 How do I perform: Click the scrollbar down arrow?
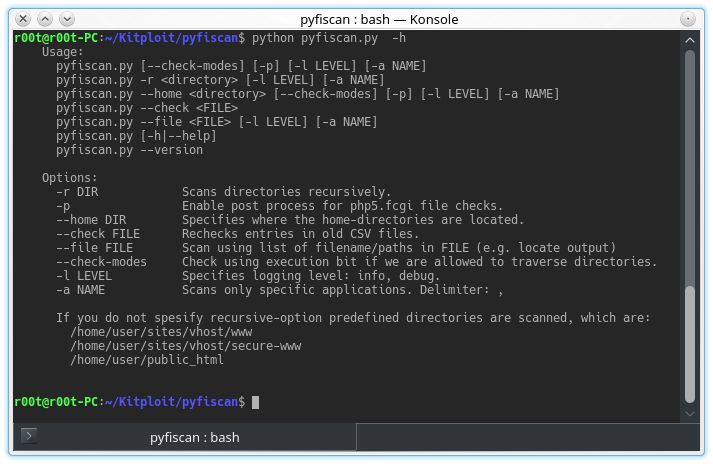click(690, 413)
